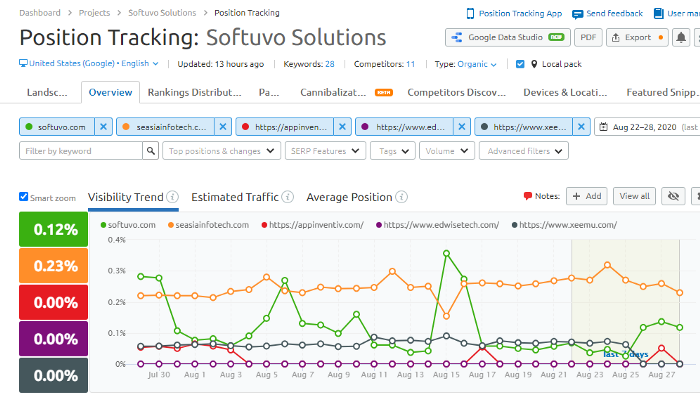700x406 pixels.
Task: Click info icon beside Average Position
Action: (x=401, y=197)
